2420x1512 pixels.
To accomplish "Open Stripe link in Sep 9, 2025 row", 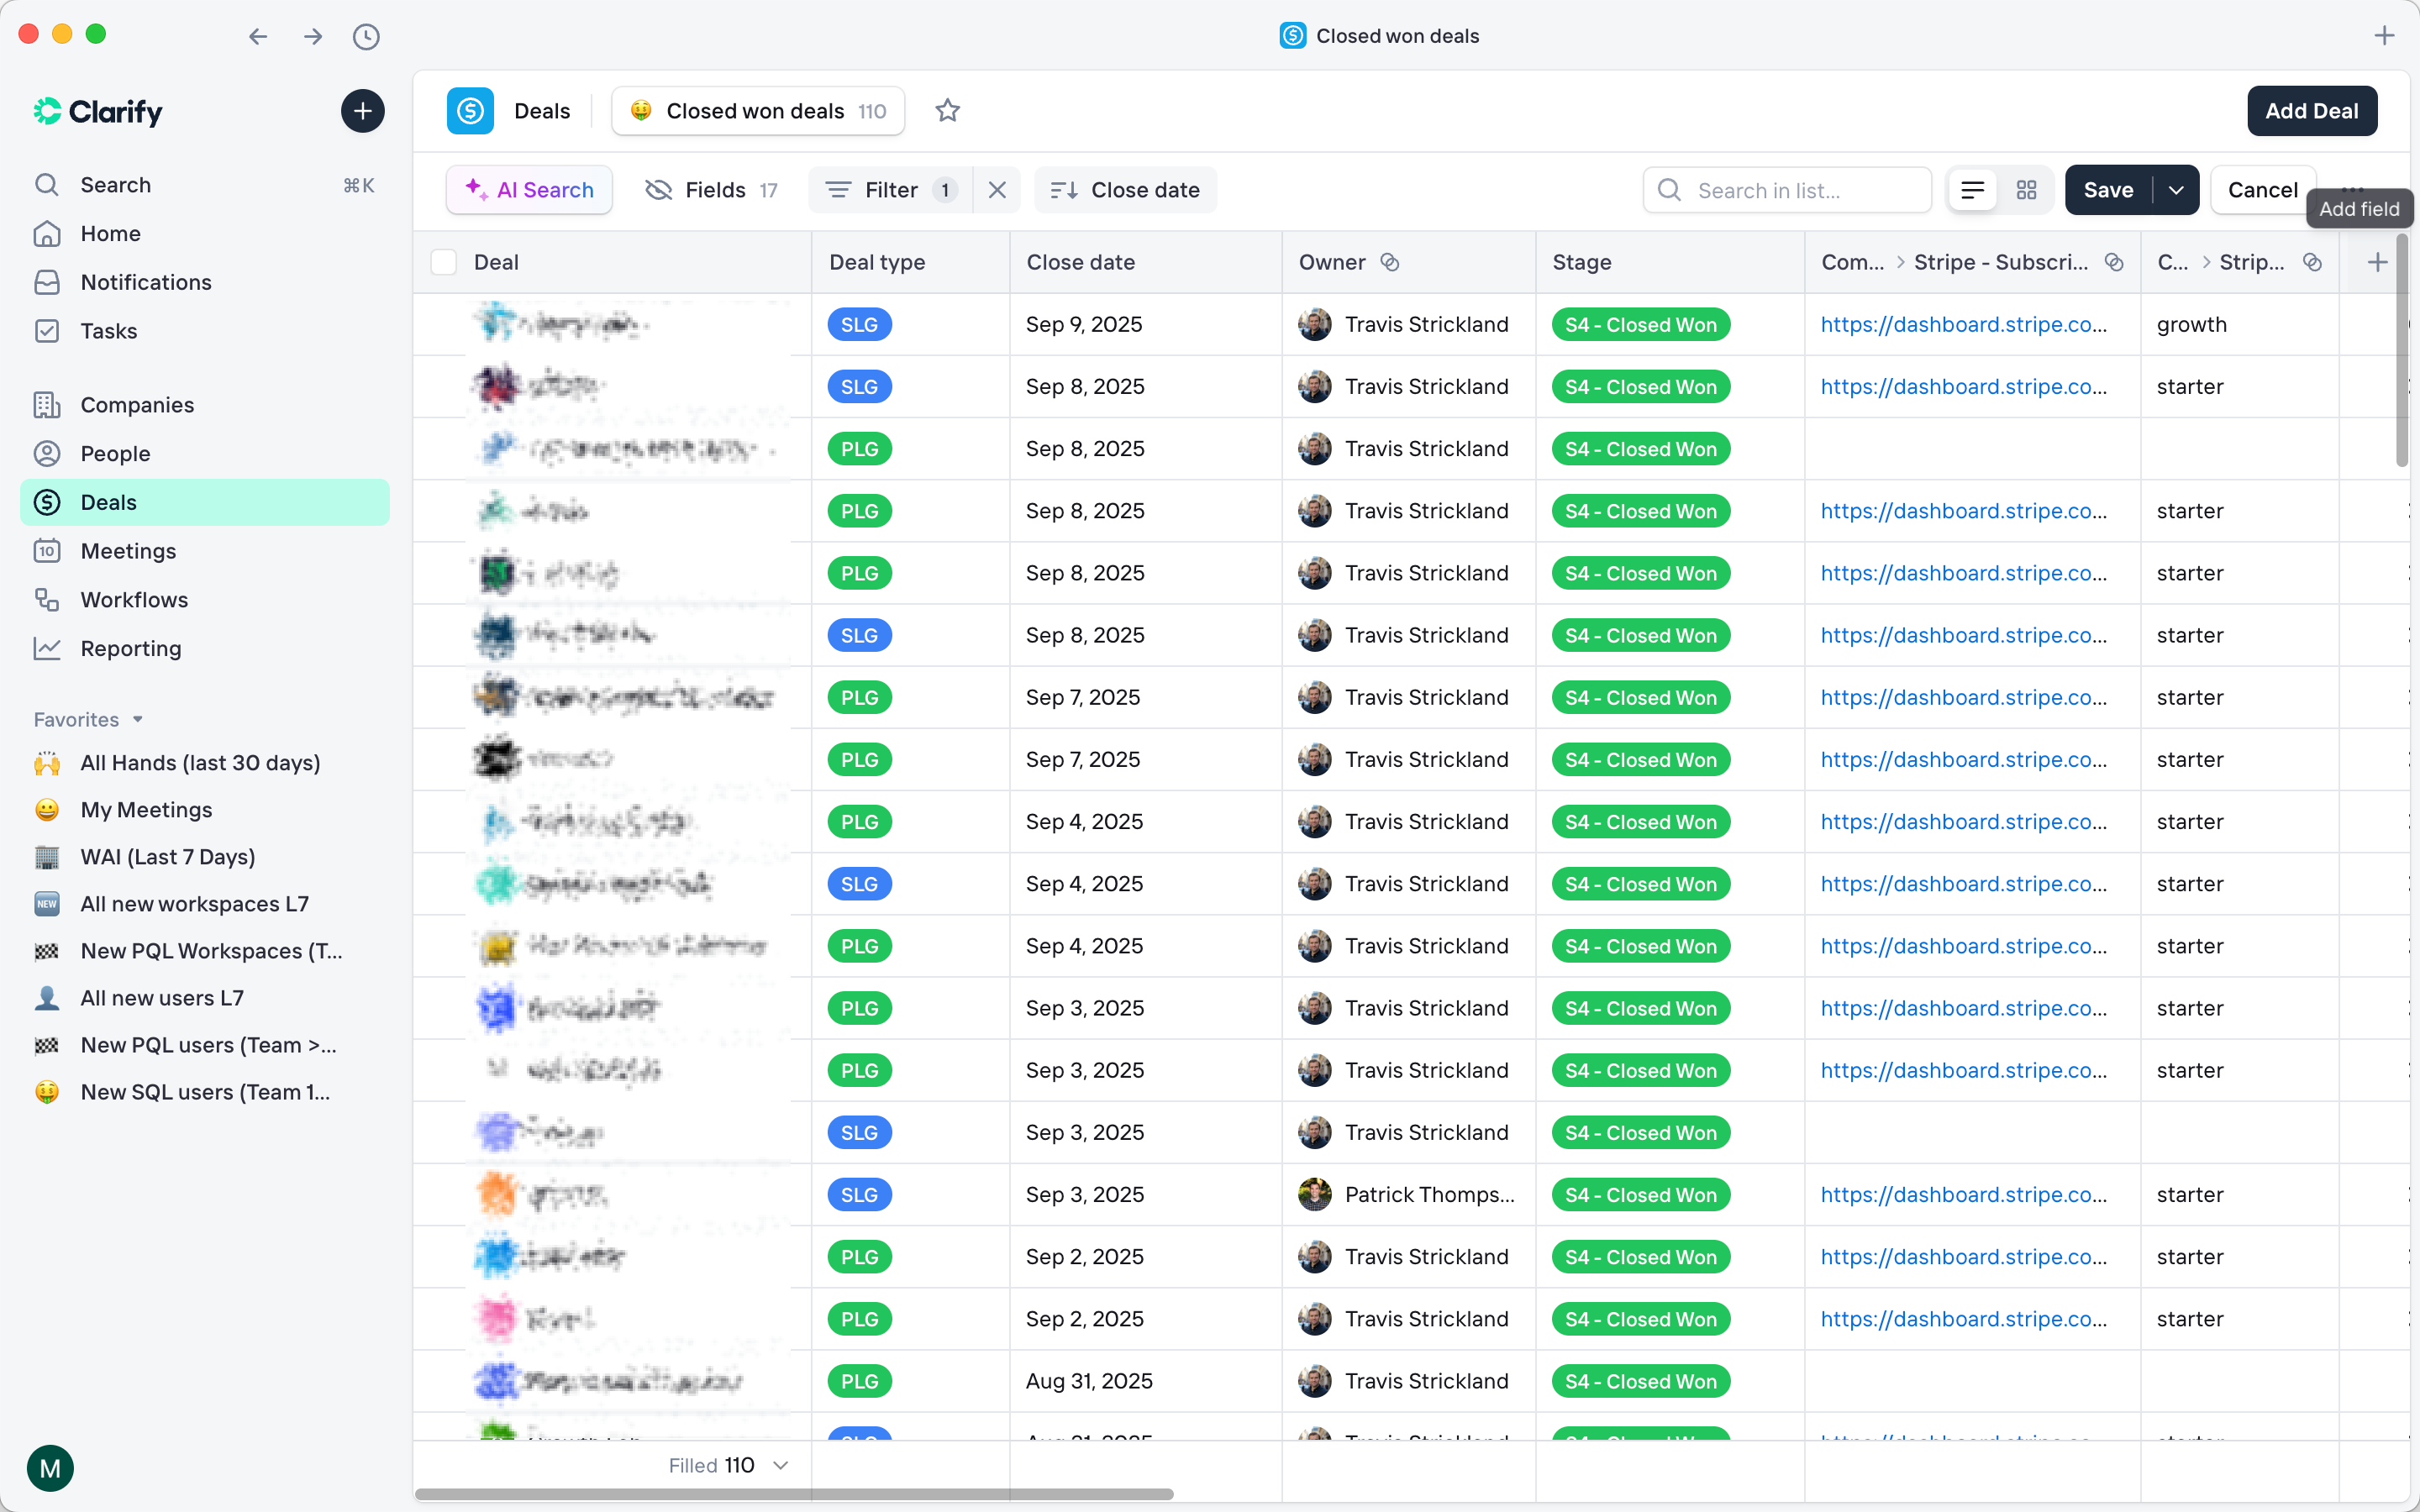I will 1963,324.
